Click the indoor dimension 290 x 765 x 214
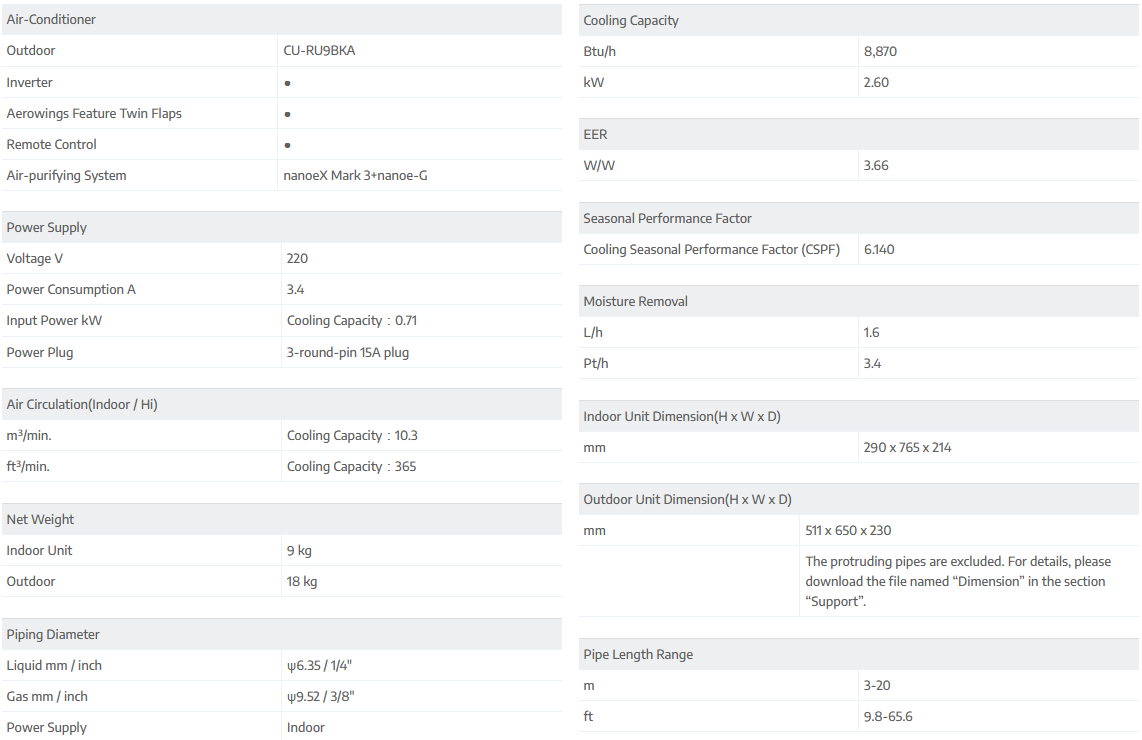 point(907,448)
